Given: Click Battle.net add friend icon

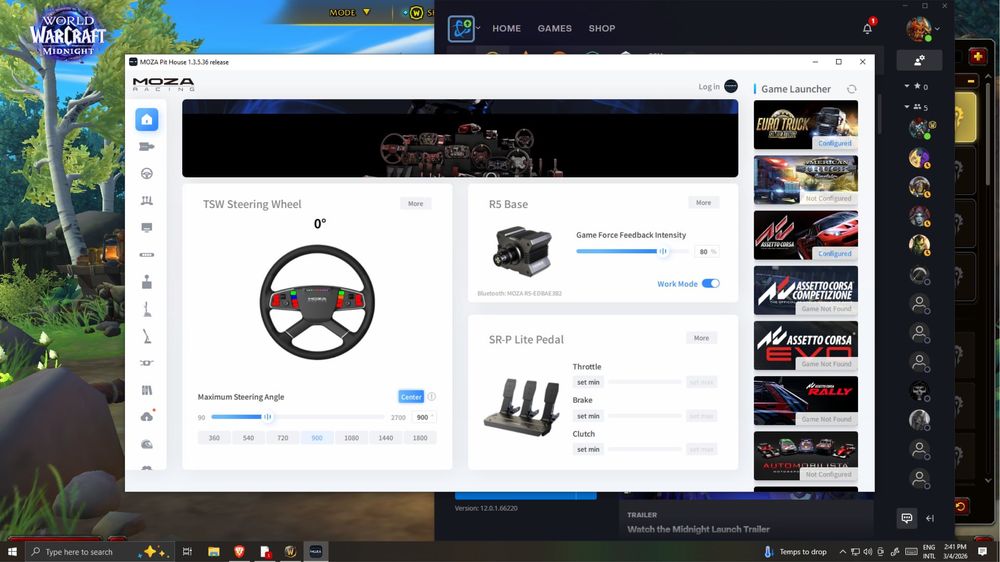Looking at the screenshot, I should [x=919, y=60].
